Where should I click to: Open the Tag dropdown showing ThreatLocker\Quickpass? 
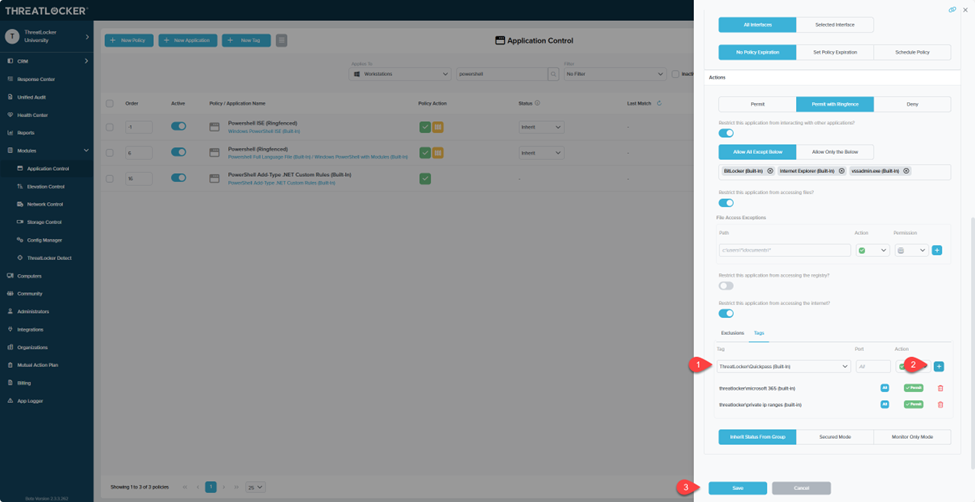pos(783,366)
